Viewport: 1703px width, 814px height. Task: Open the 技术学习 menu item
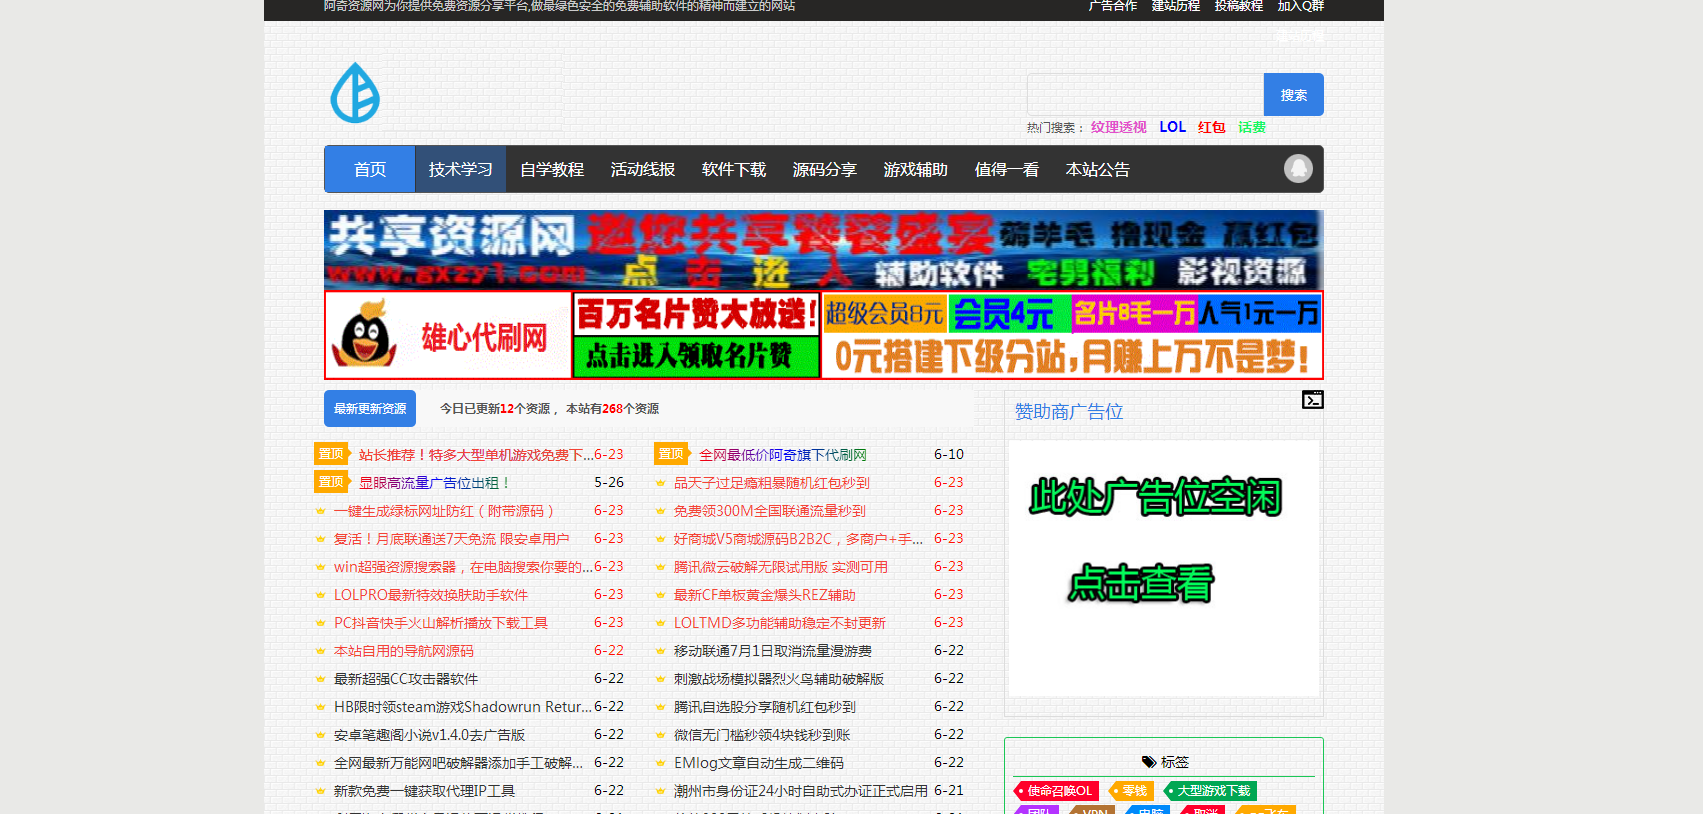coord(461,169)
